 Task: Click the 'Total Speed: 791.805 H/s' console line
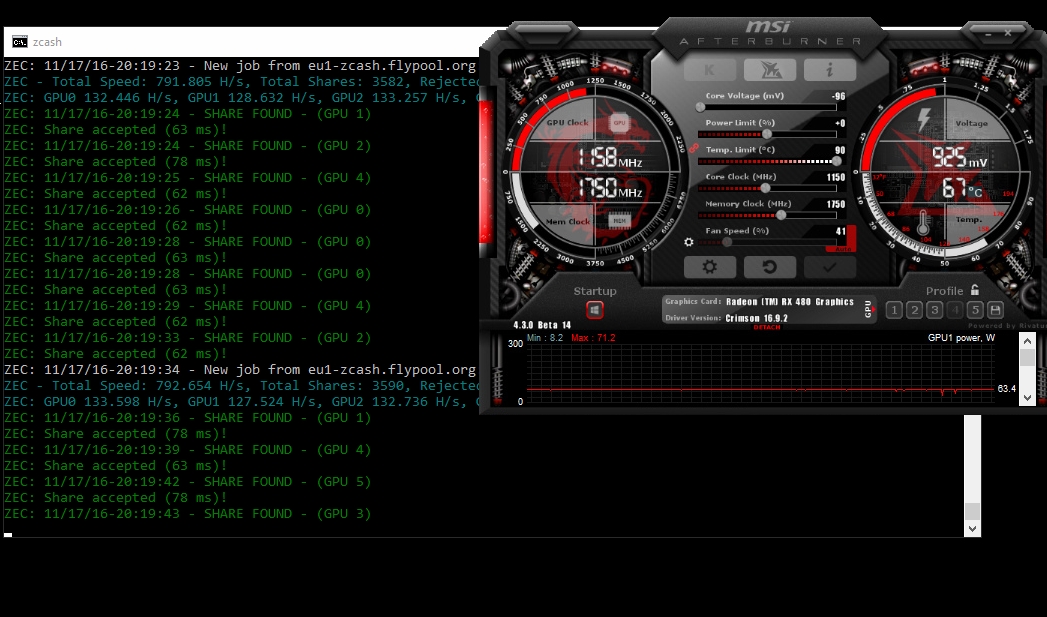click(242, 82)
